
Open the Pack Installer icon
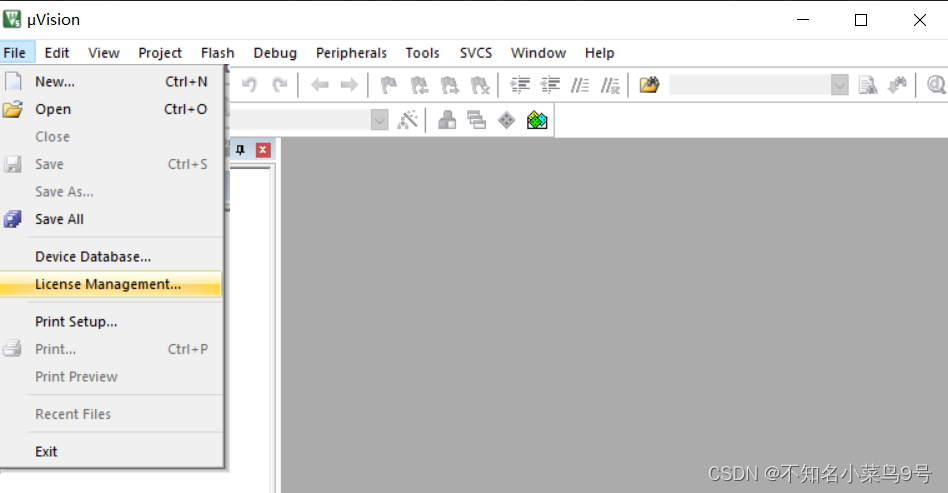click(x=537, y=120)
